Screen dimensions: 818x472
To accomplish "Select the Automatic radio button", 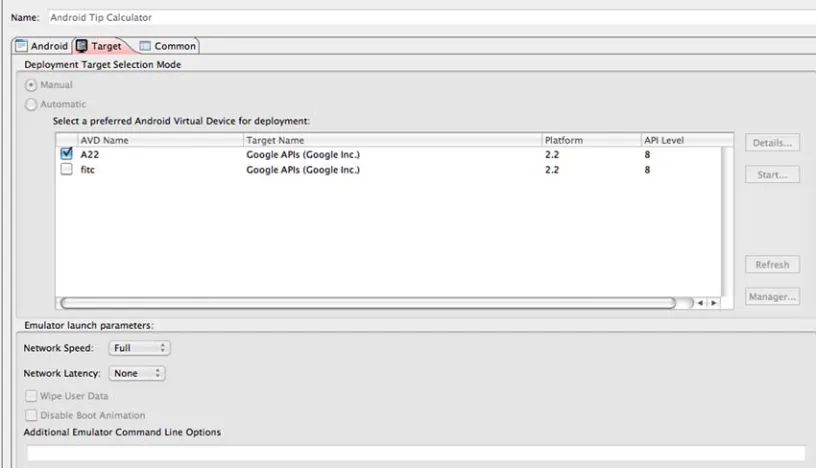I will coord(31,104).
